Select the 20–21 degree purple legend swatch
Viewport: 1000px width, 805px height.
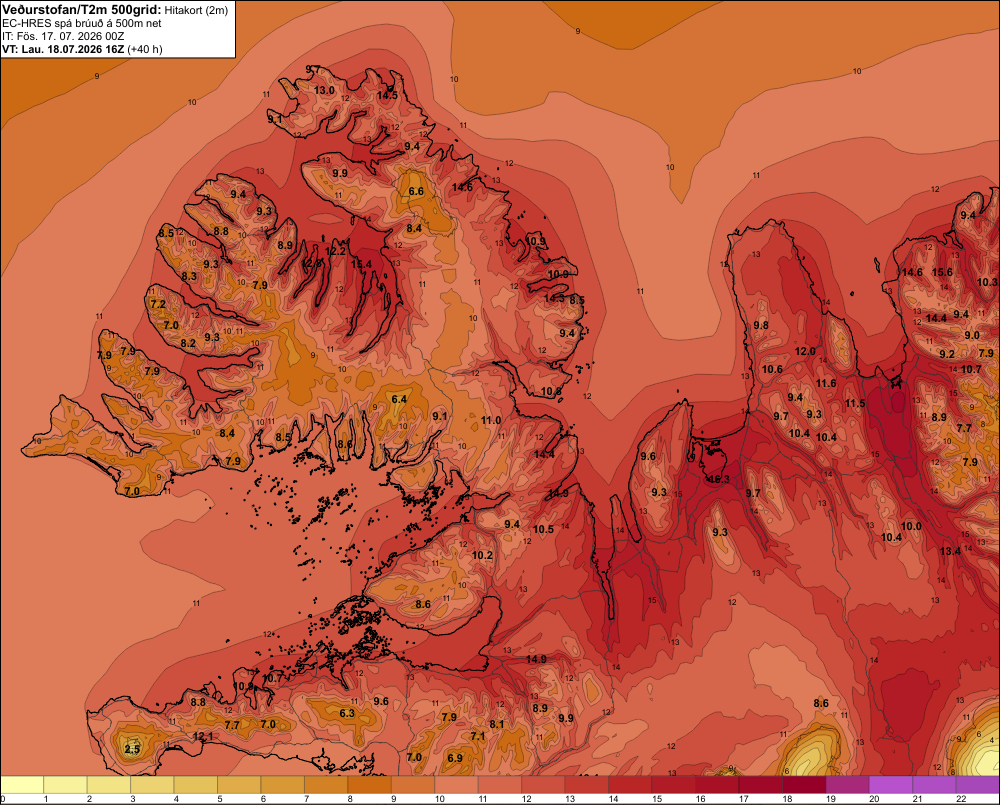coord(890,785)
